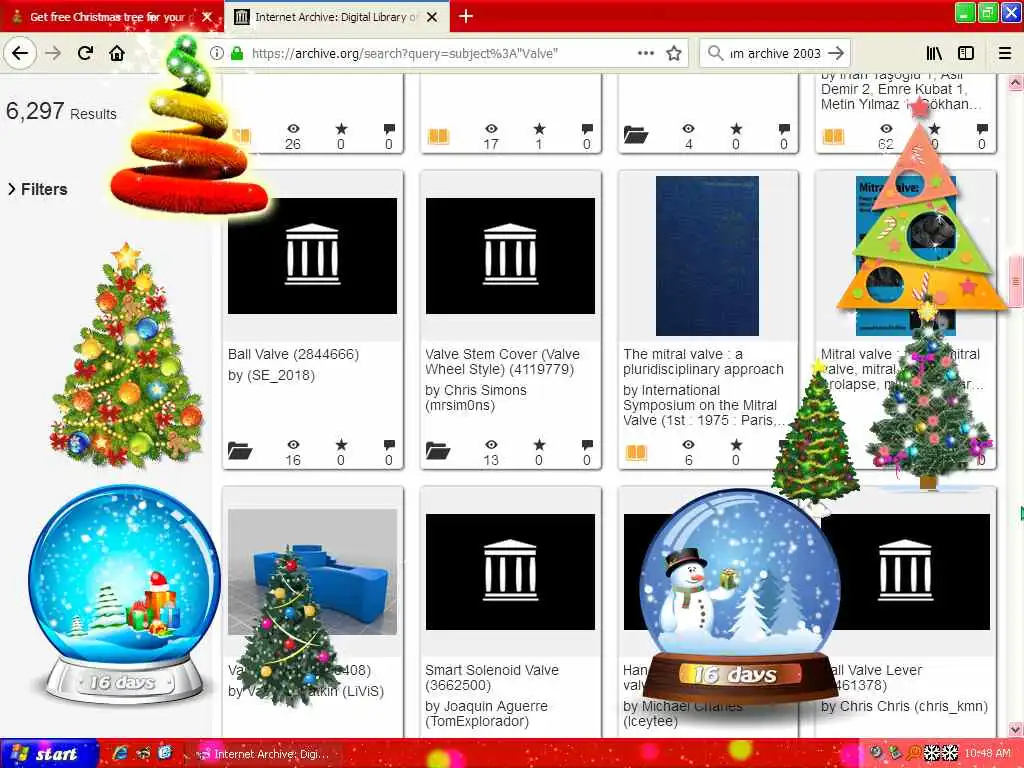This screenshot has height=768, width=1024.
Task: Go back with the browser back arrow
Action: [x=20, y=53]
